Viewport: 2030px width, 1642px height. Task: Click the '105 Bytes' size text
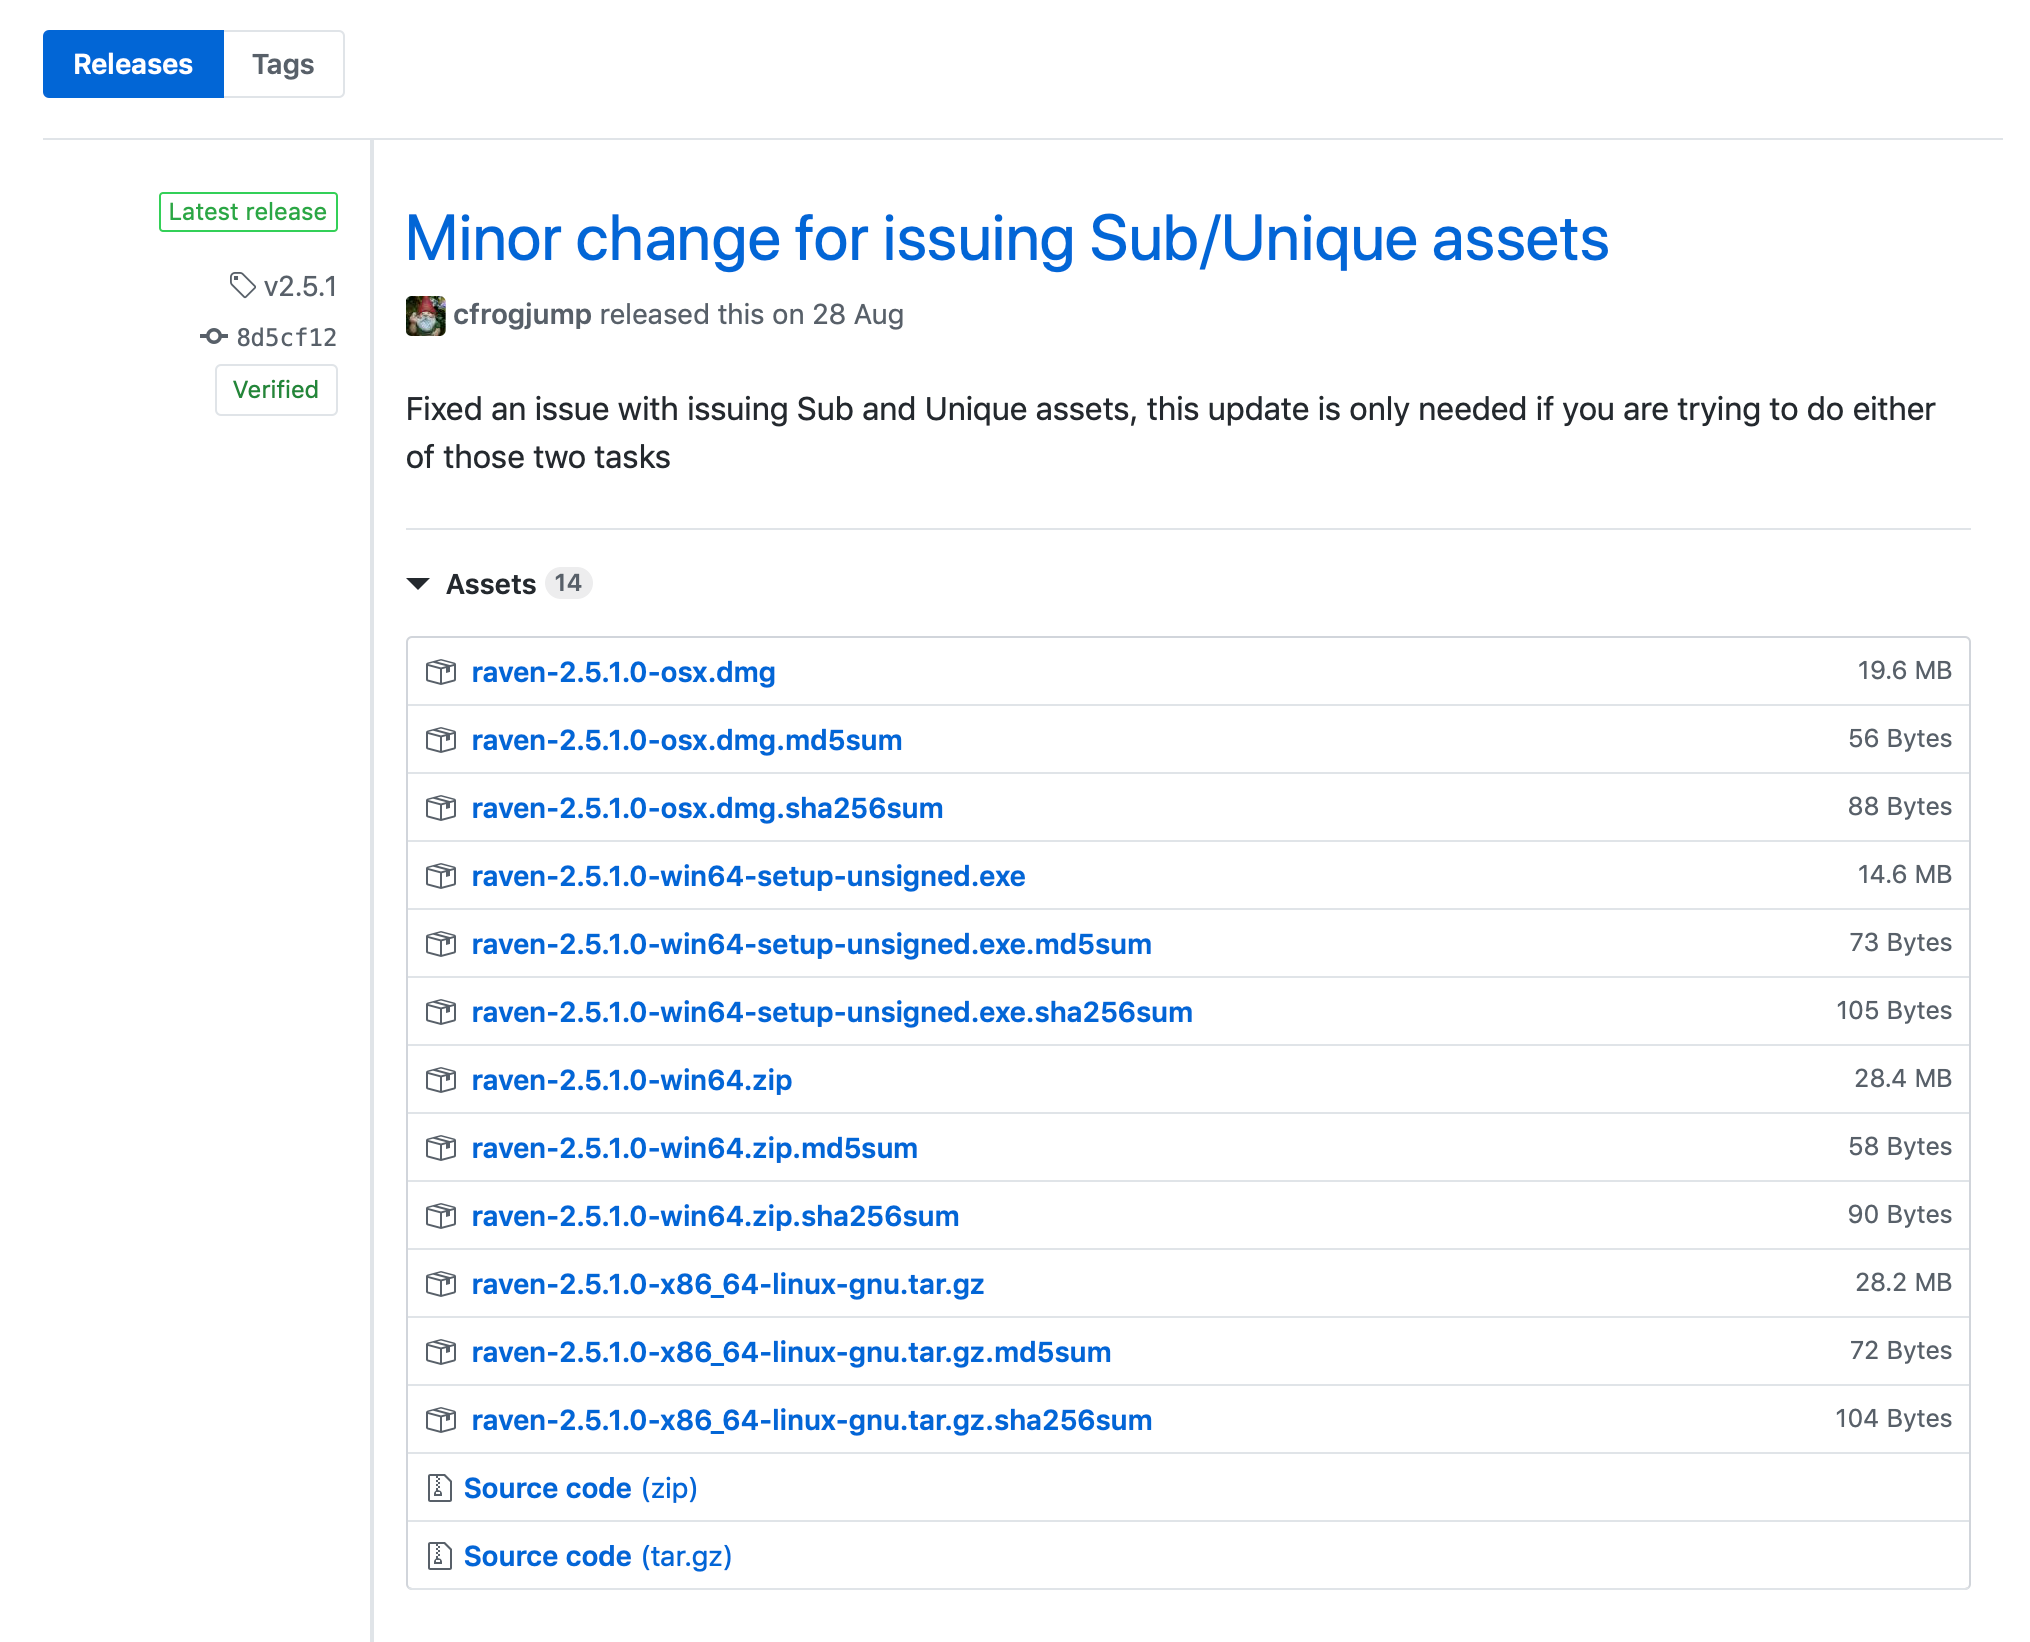pos(1894,1010)
